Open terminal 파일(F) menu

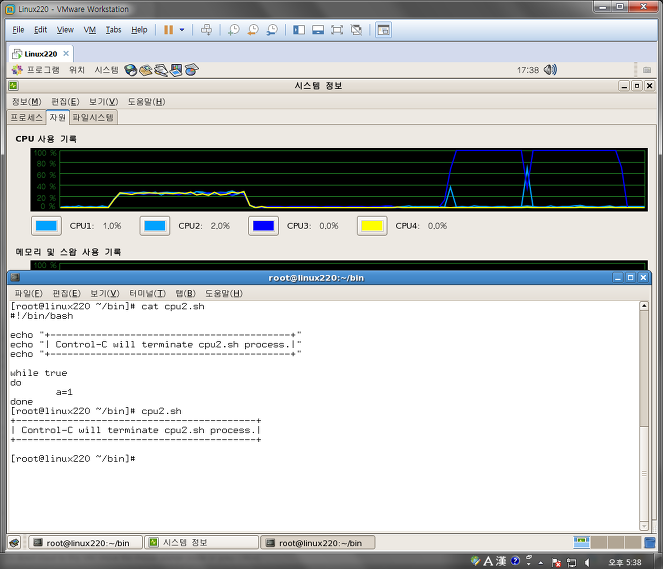28,293
